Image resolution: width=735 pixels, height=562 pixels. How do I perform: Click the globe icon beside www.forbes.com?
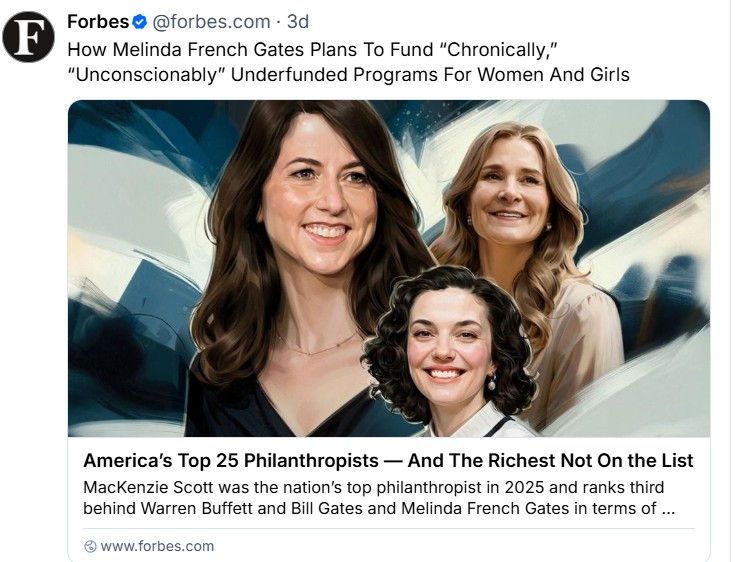coord(90,546)
